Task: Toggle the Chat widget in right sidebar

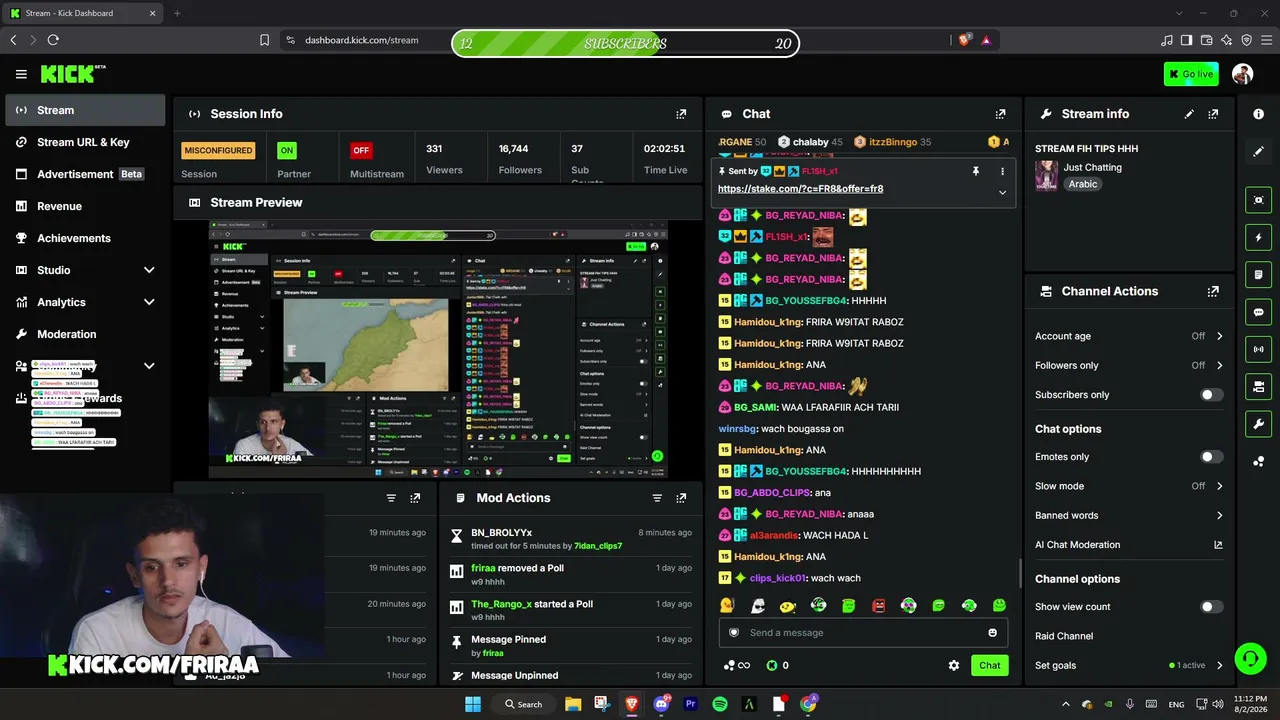Action: pyautogui.click(x=1258, y=312)
